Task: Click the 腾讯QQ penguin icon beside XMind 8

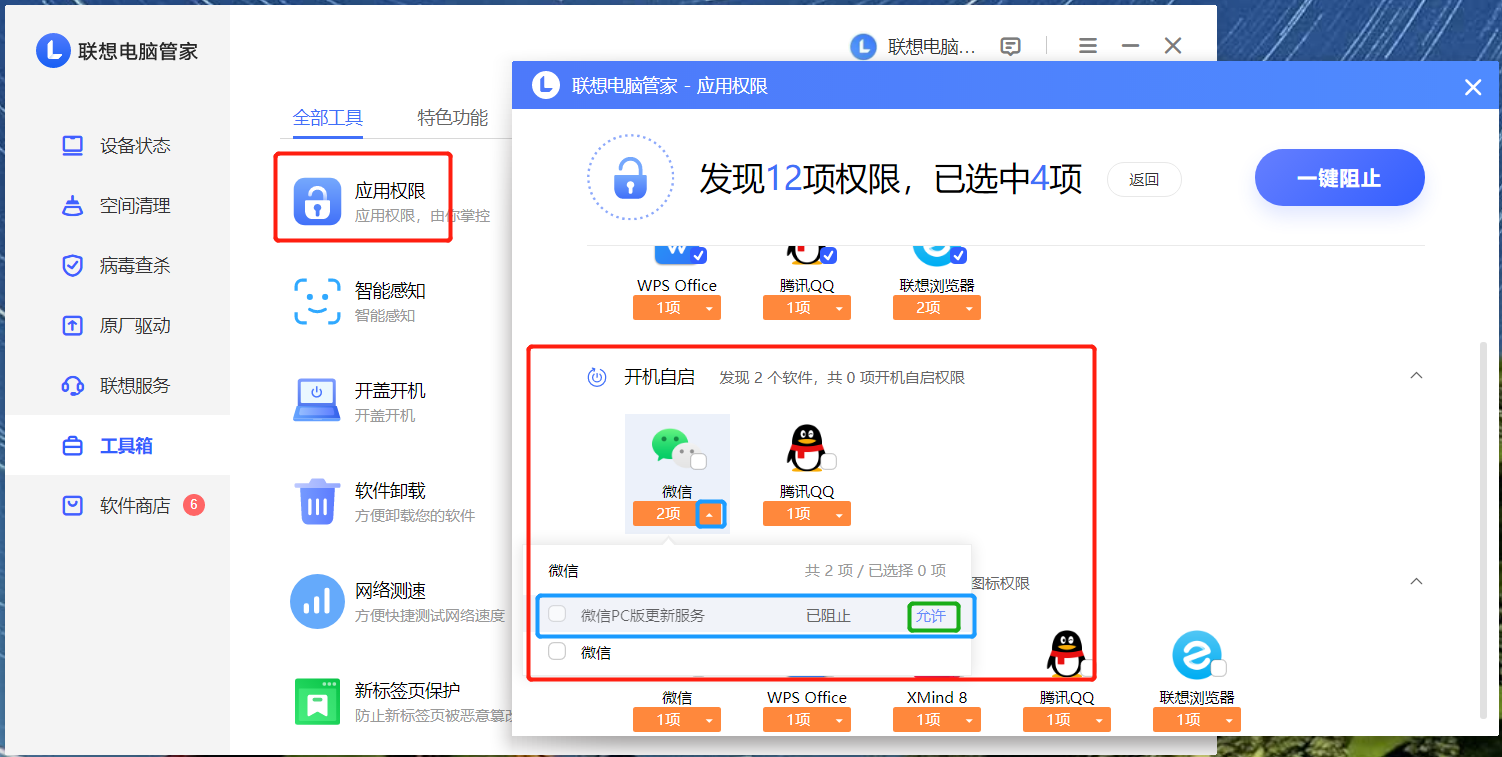Action: [1067, 655]
